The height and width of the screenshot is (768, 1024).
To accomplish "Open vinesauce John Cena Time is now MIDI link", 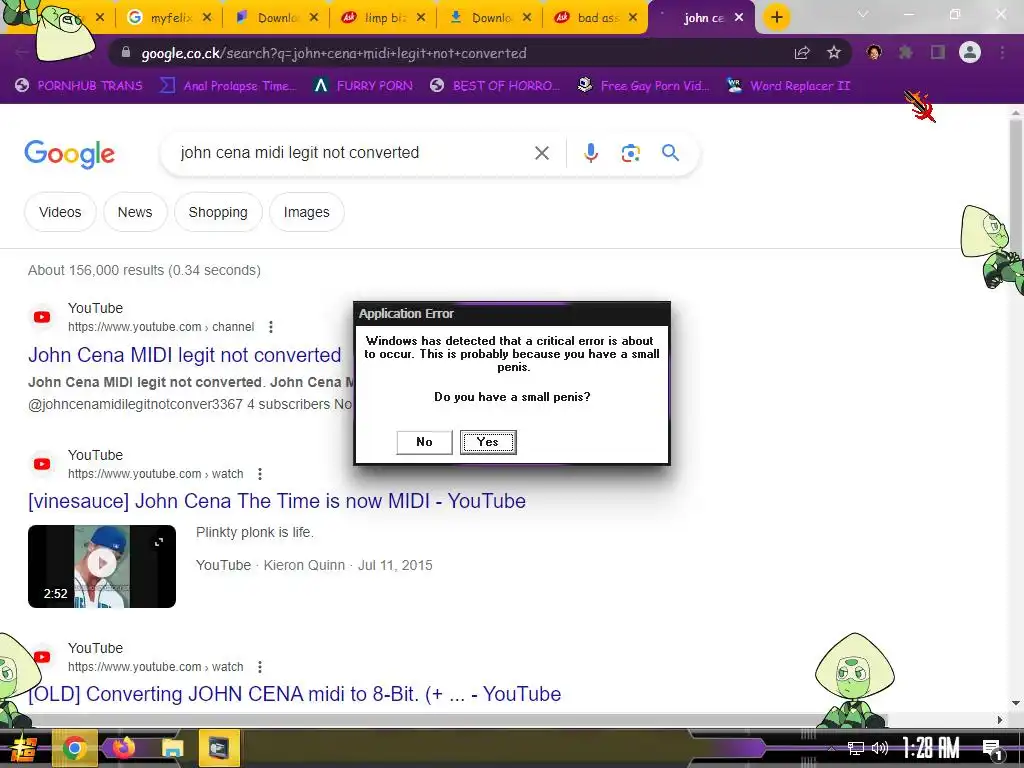I will [x=277, y=501].
